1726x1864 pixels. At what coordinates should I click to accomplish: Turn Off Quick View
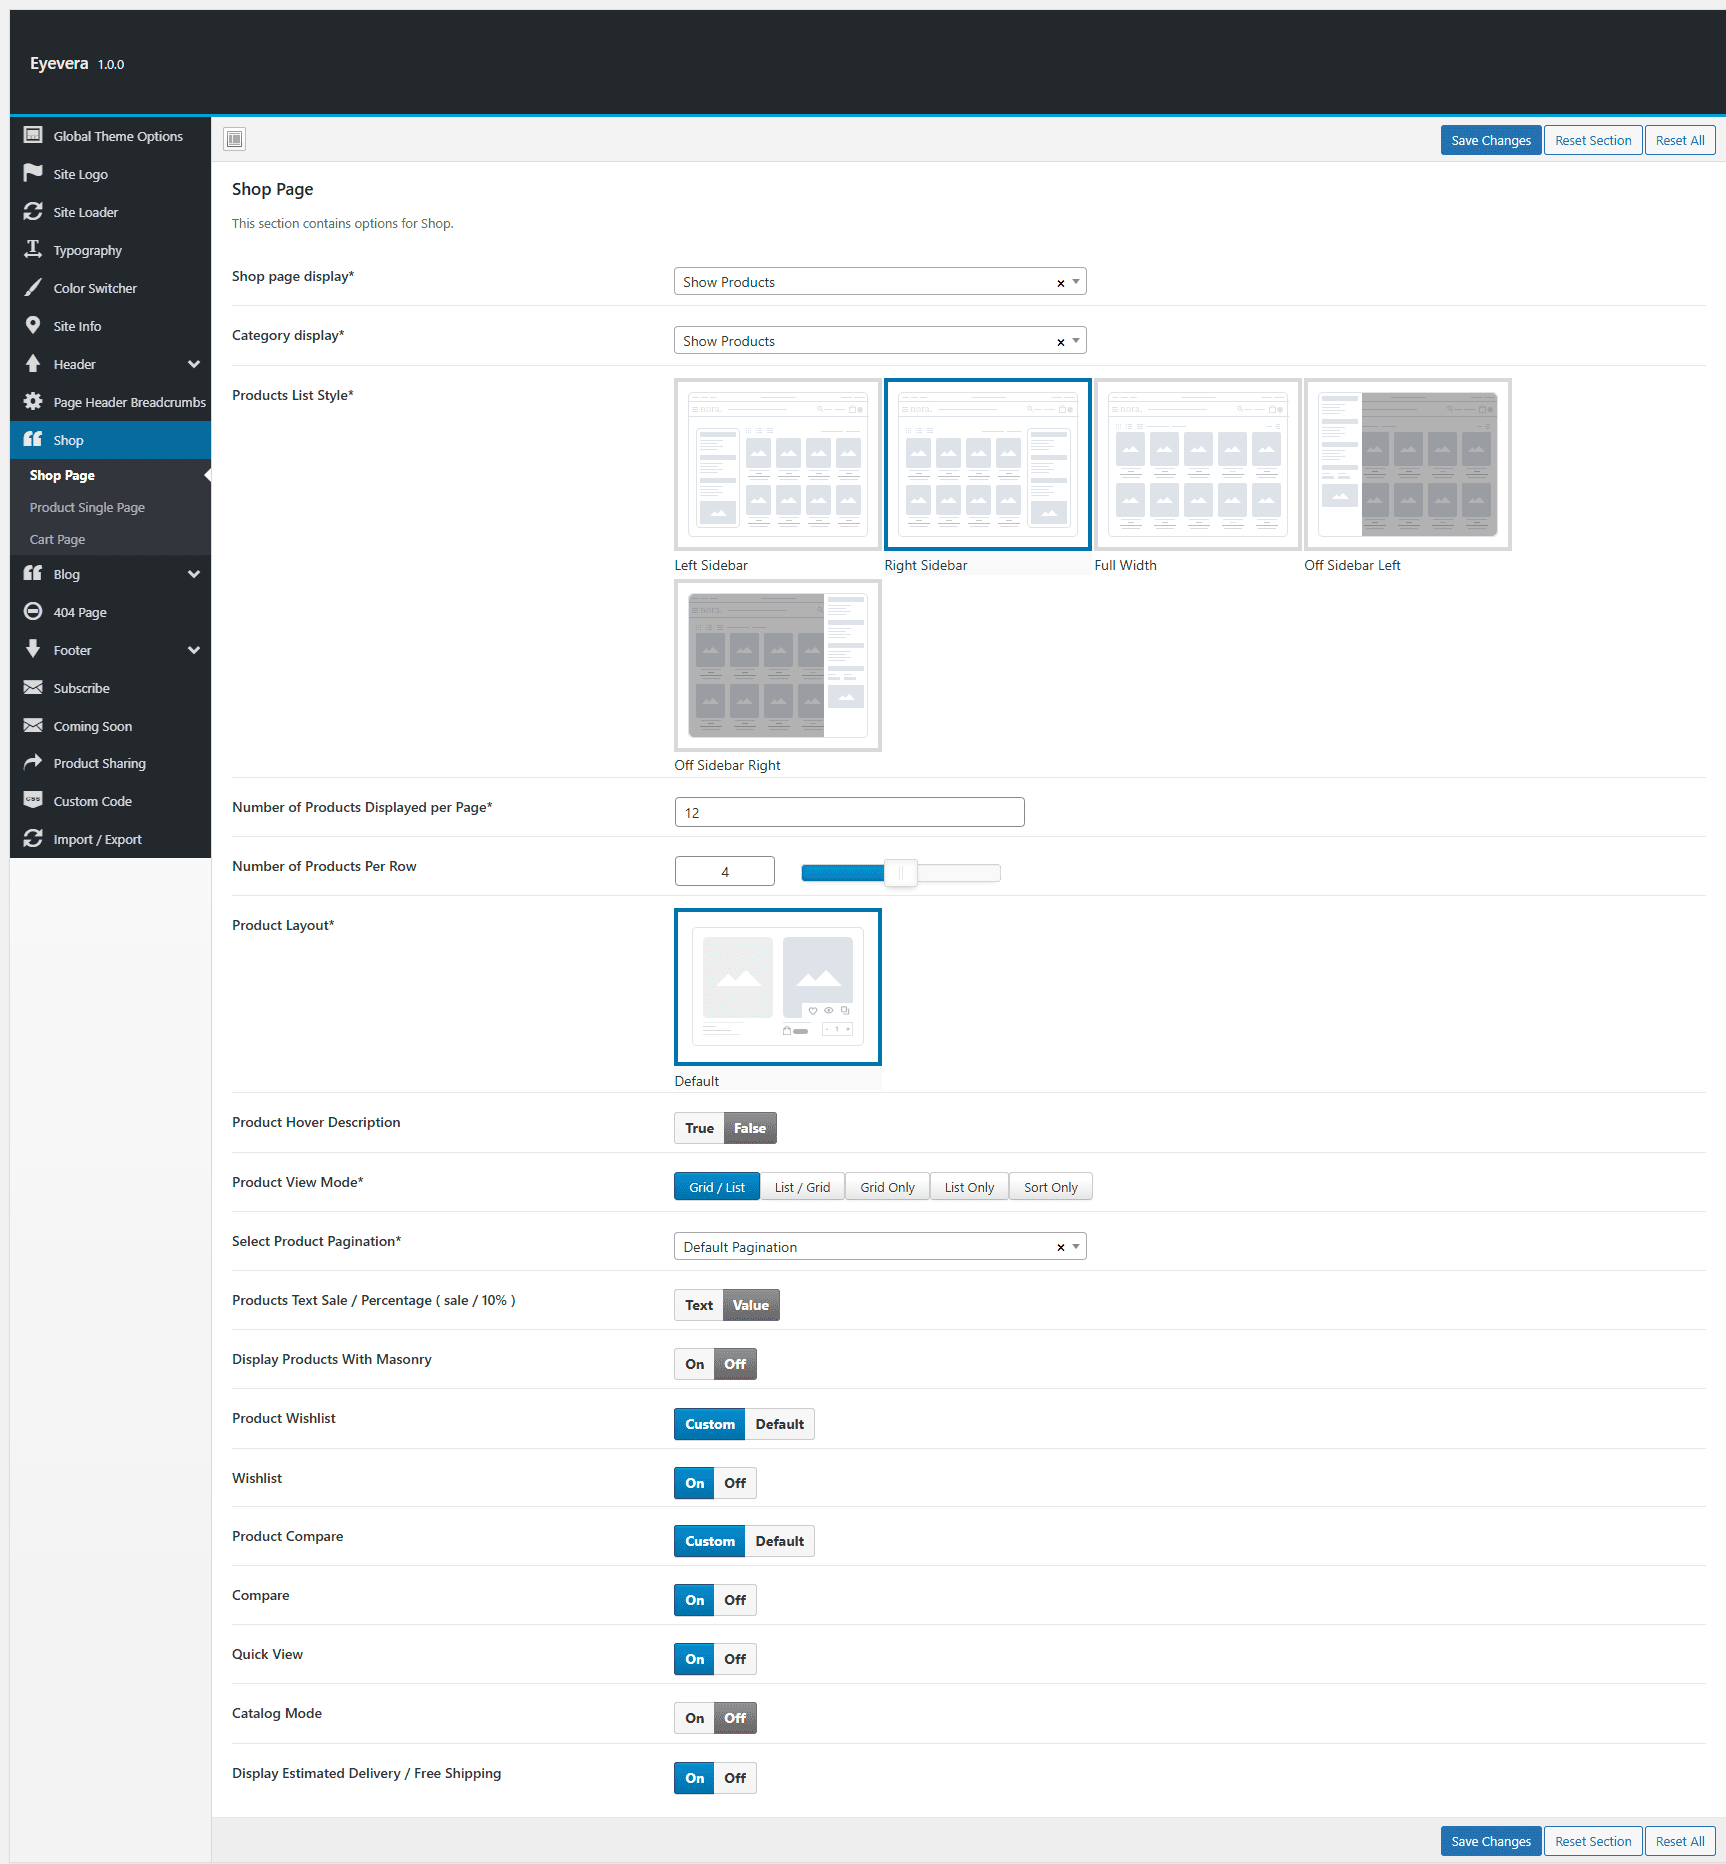pyautogui.click(x=735, y=1659)
